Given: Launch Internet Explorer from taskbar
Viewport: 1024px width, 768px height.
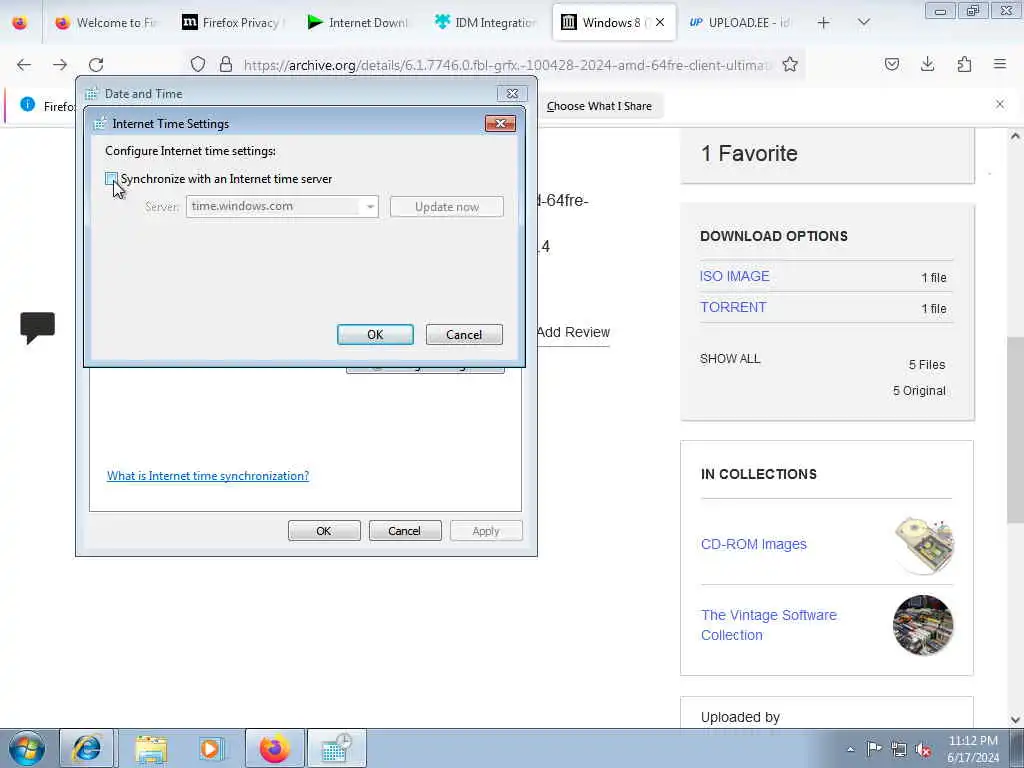Looking at the screenshot, I should pyautogui.click(x=87, y=748).
